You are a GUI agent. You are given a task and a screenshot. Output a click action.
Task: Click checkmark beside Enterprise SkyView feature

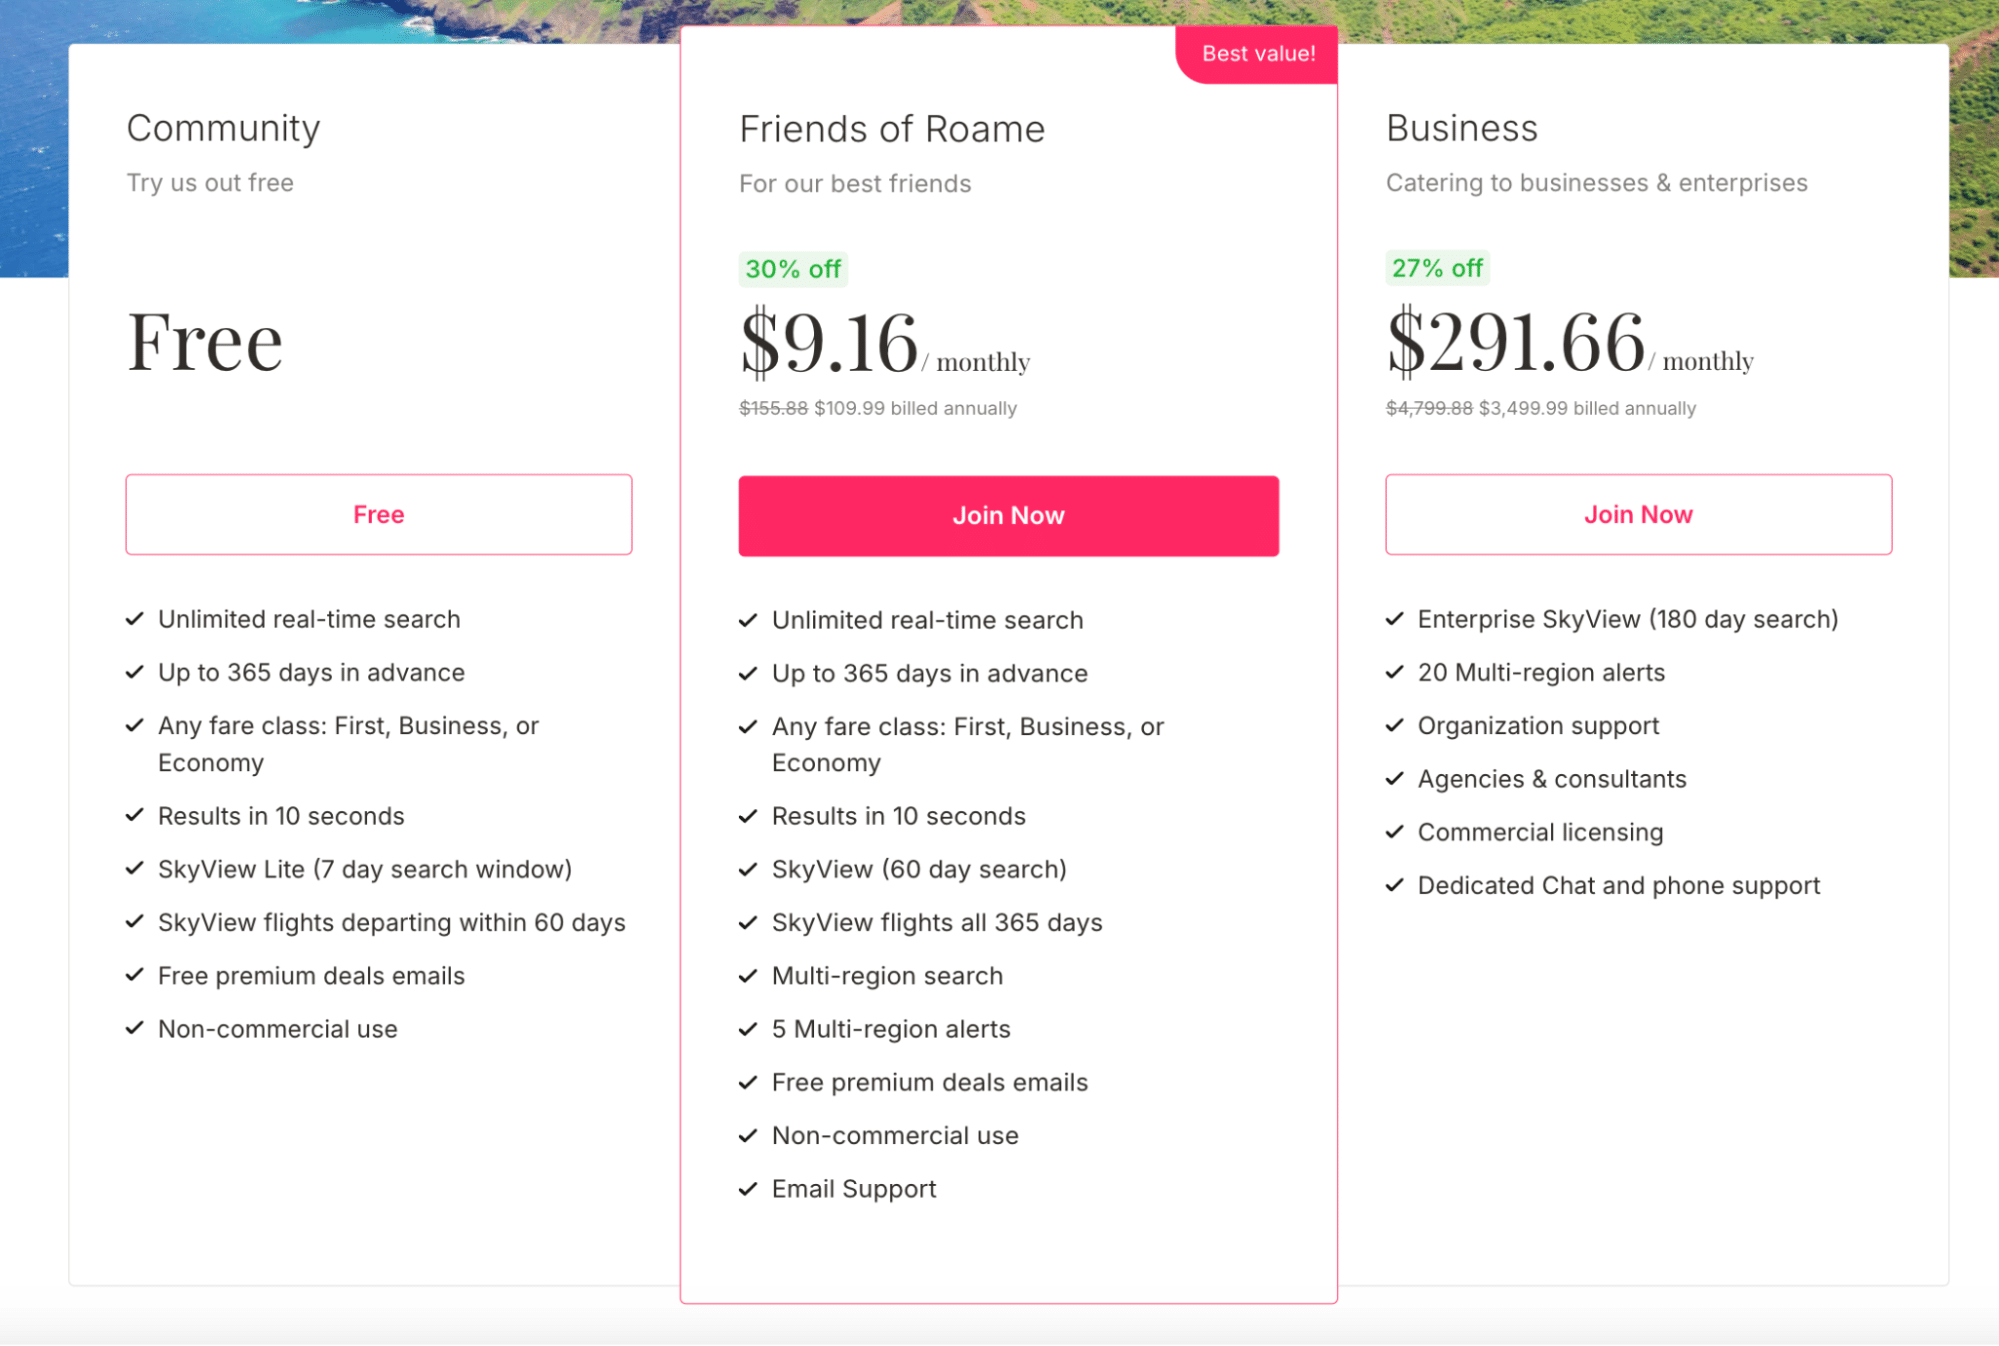point(1395,619)
